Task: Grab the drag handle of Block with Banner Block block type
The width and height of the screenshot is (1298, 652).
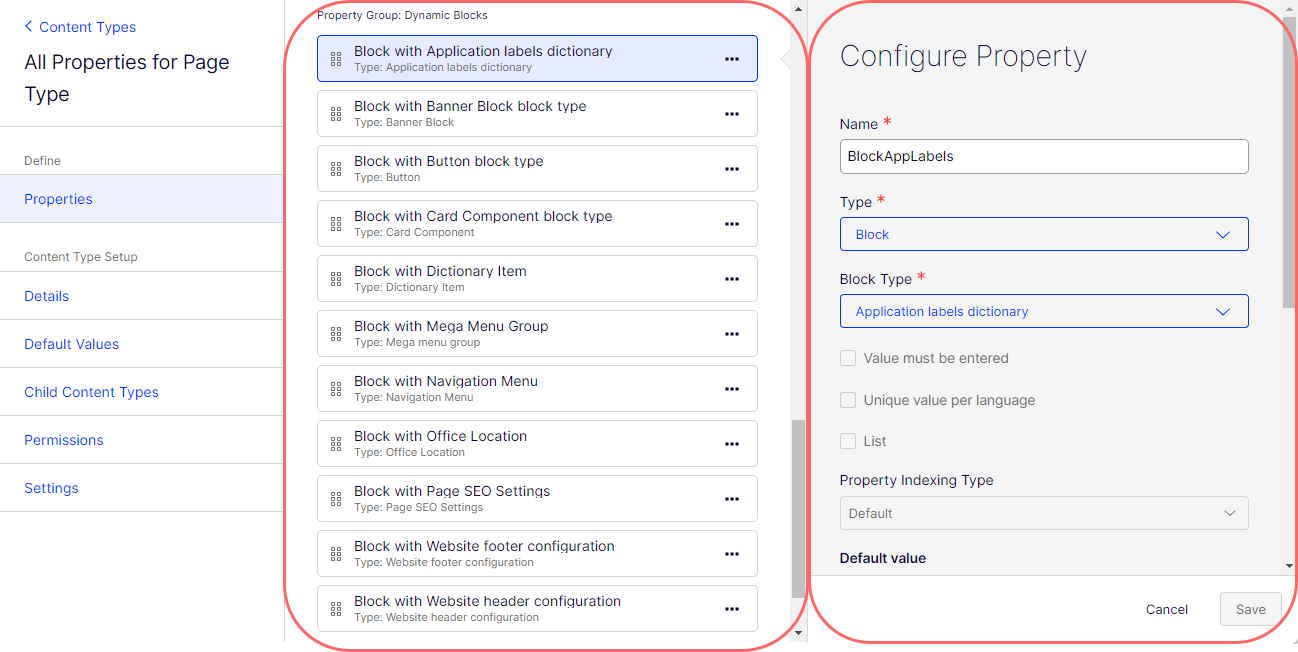Action: coord(336,114)
